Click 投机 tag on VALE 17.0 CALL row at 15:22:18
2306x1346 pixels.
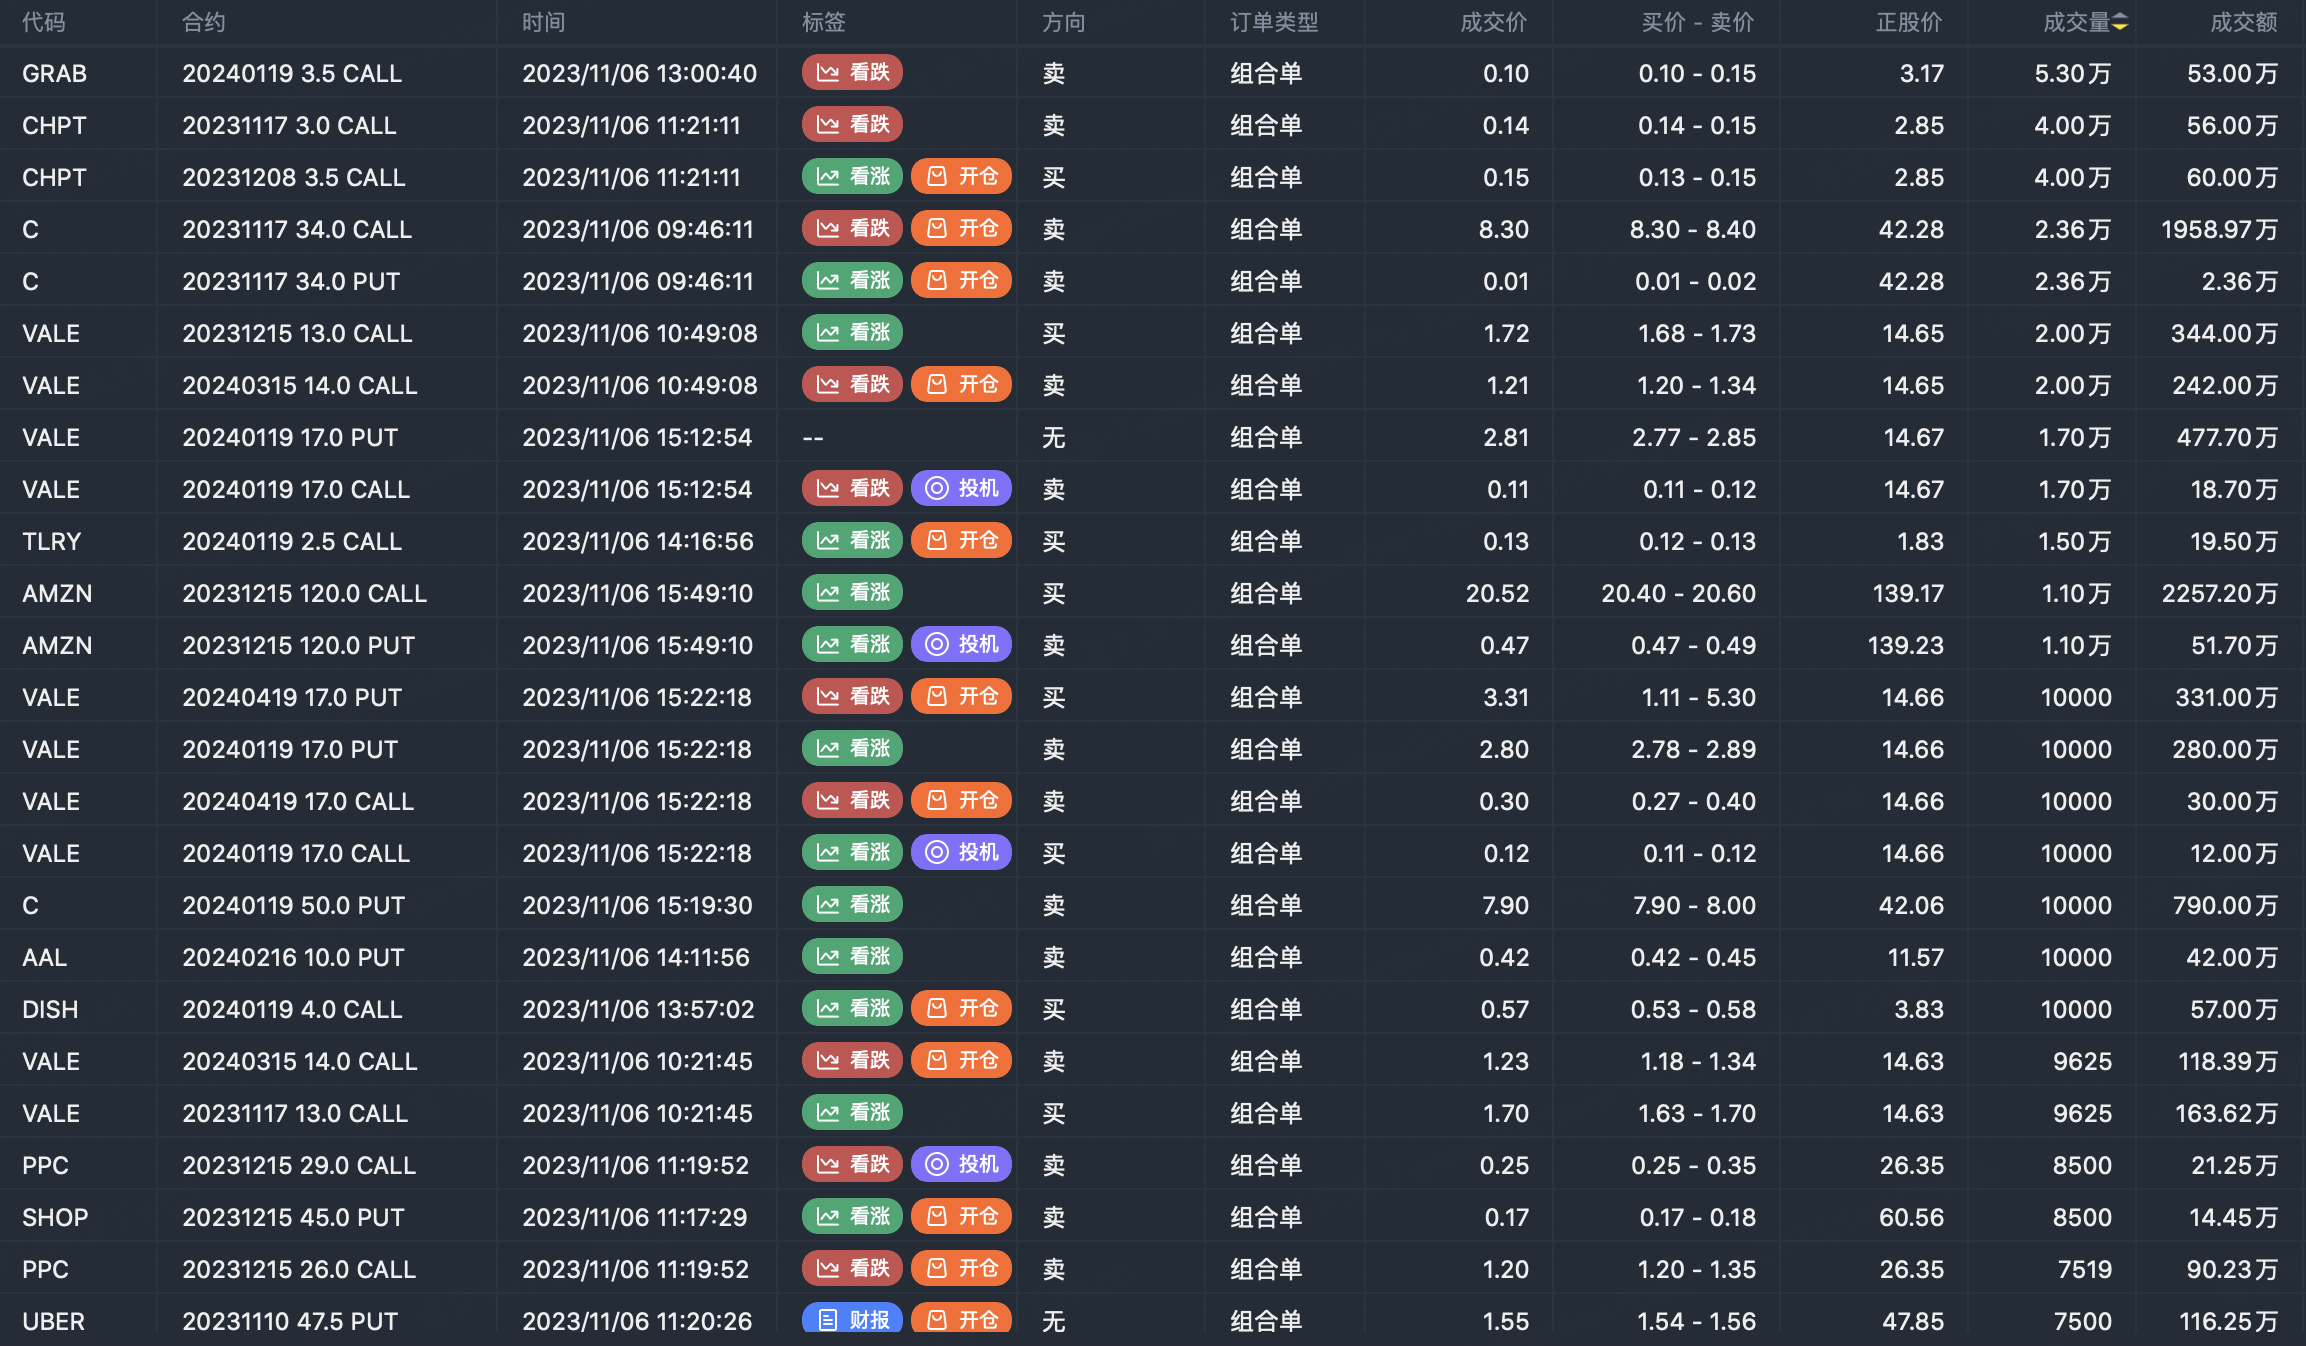coord(962,852)
